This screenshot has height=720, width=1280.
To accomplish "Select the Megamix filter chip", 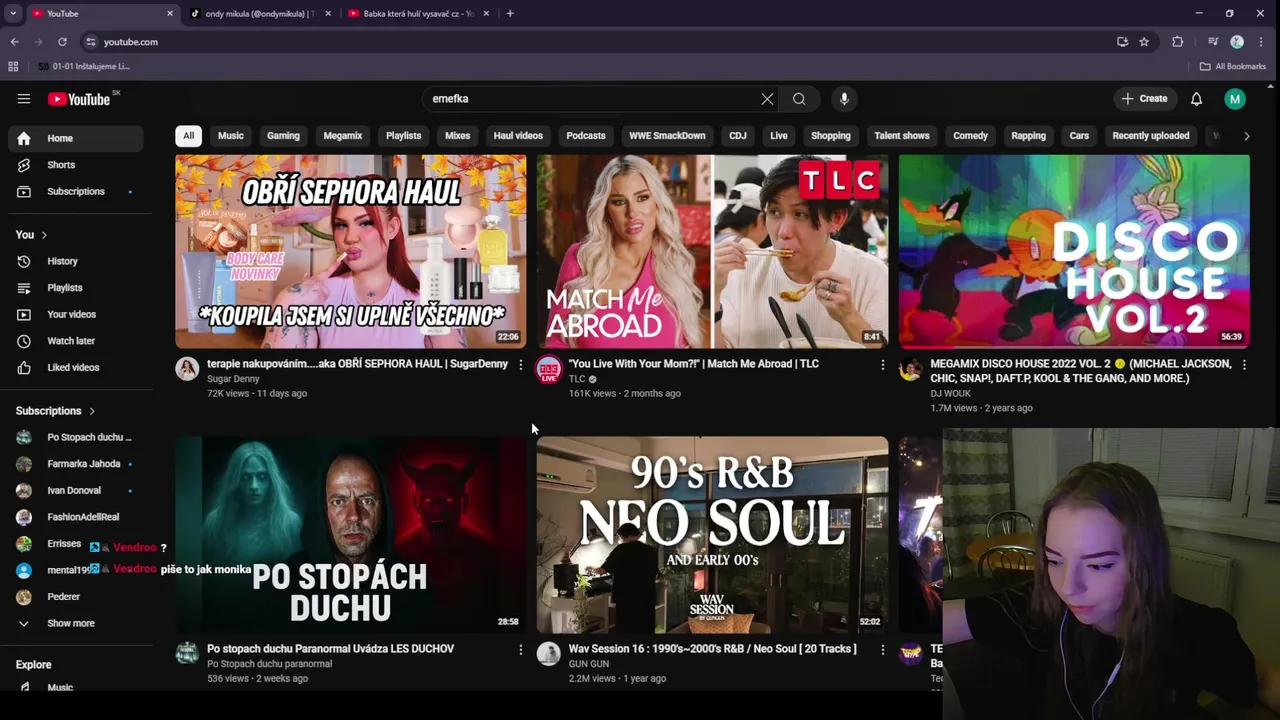I will tap(343, 136).
